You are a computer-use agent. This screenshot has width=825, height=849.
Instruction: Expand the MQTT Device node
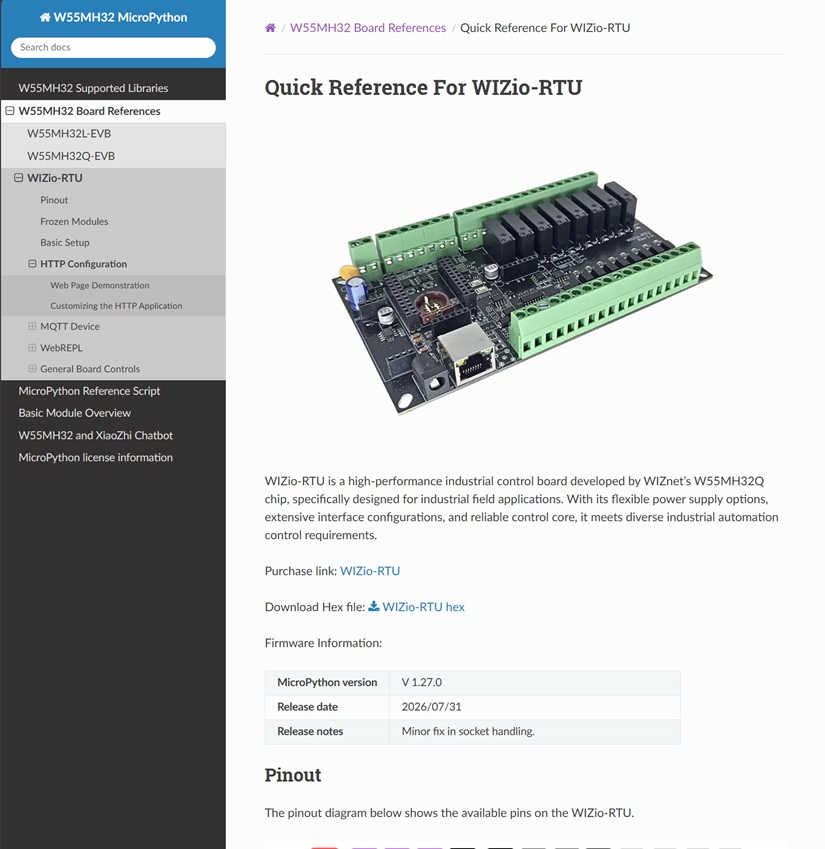point(32,326)
